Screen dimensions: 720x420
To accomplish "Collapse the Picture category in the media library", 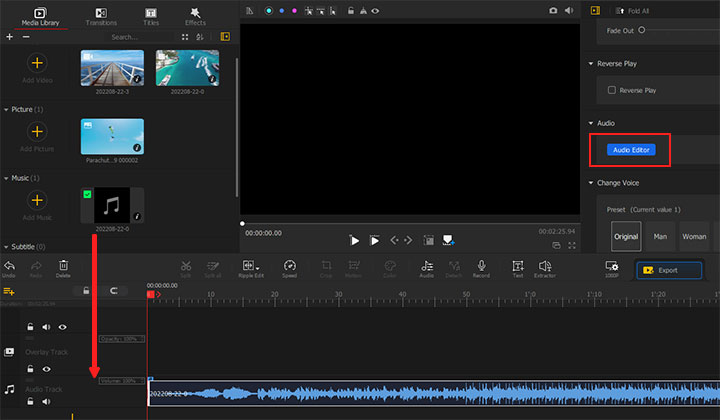I will coord(6,109).
